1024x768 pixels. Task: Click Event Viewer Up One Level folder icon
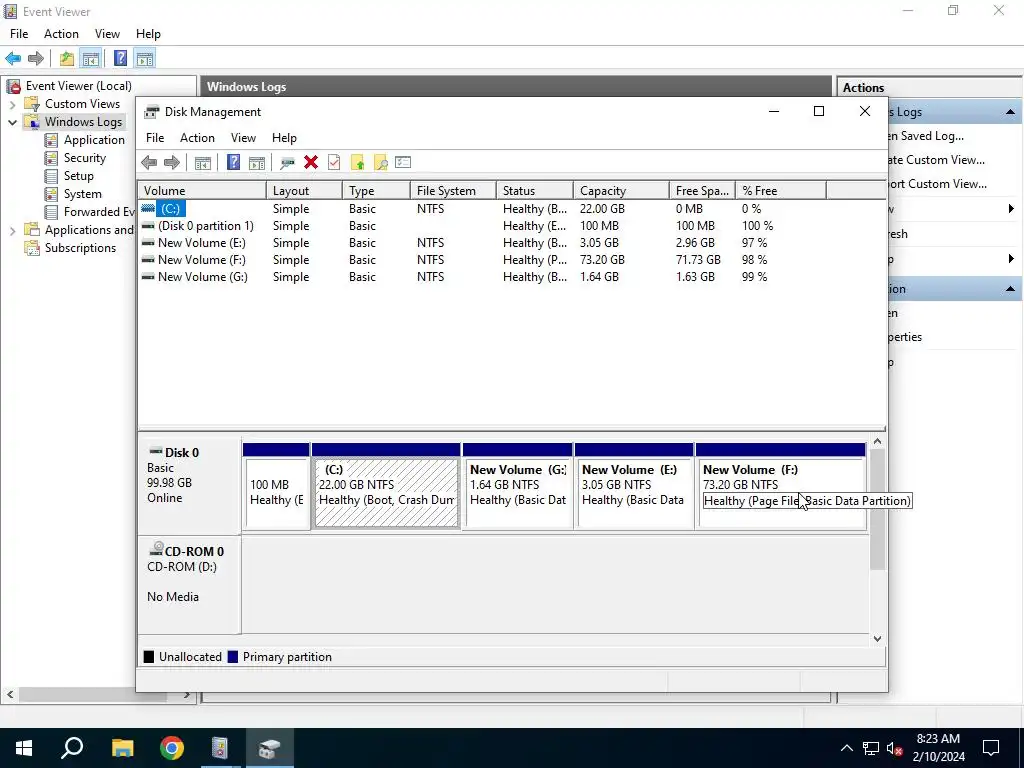coord(67,59)
